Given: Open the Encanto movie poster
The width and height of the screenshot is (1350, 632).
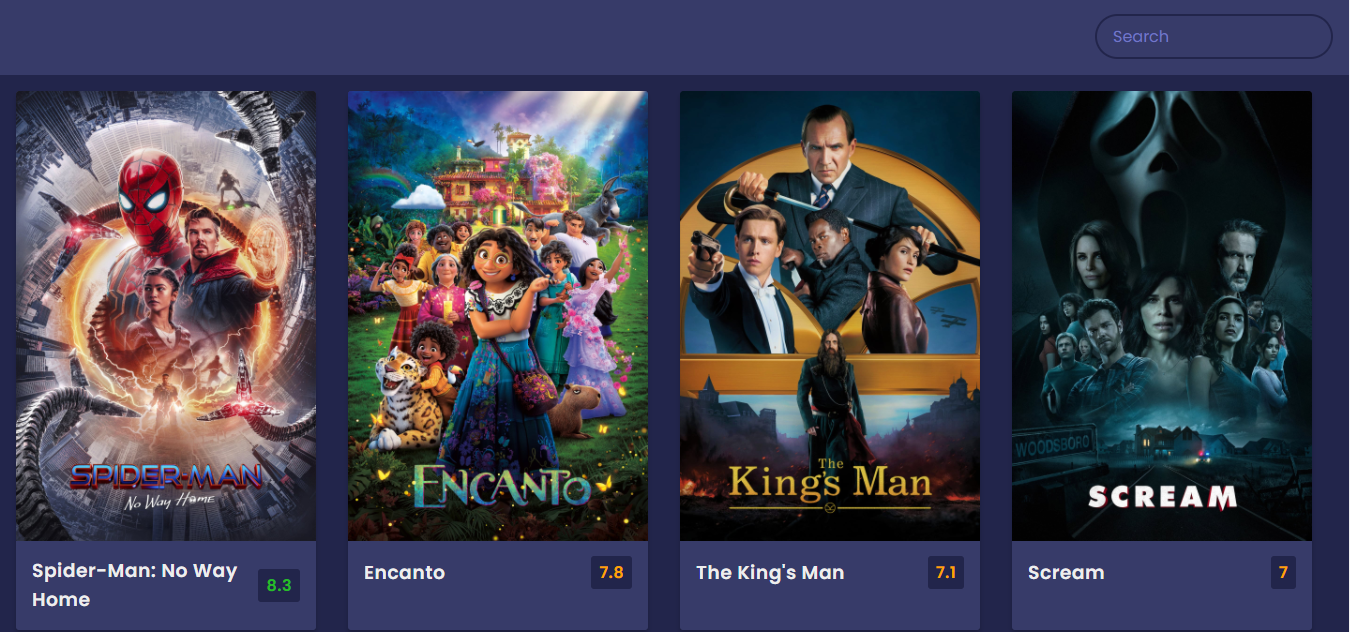Looking at the screenshot, I should [x=498, y=316].
